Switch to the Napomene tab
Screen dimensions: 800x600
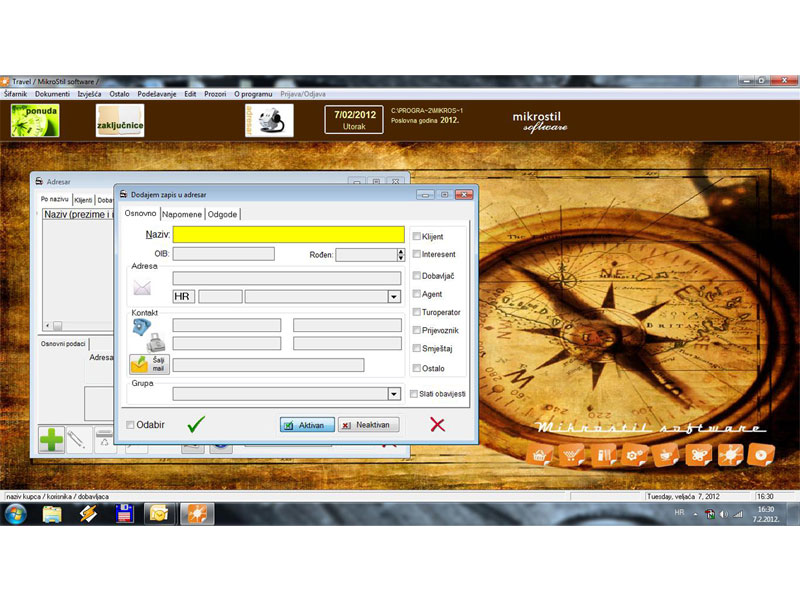click(183, 214)
